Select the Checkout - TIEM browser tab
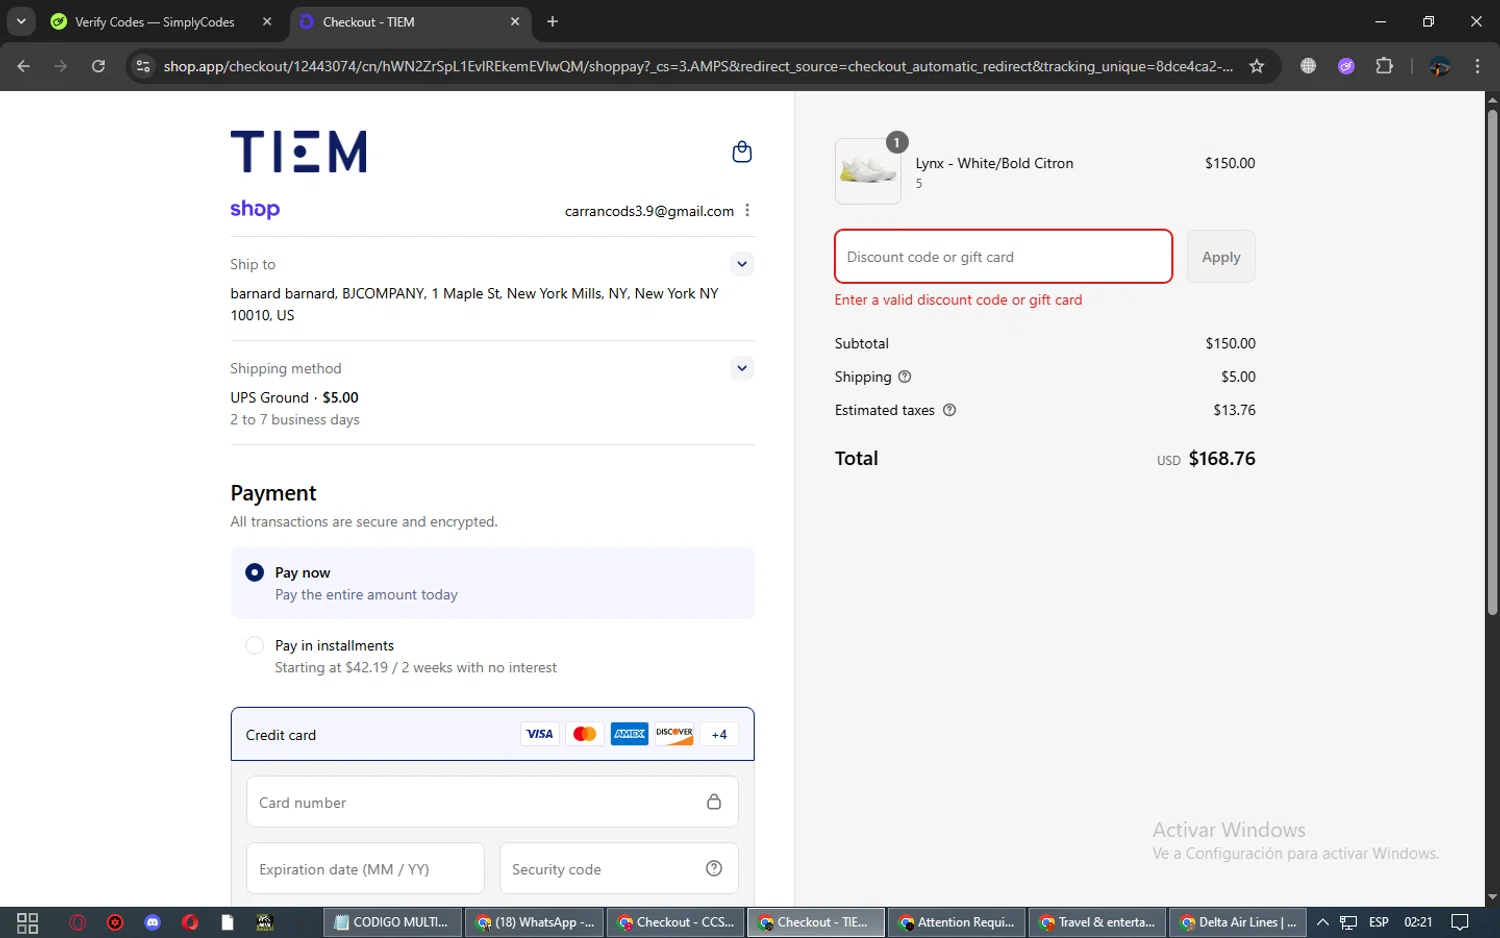This screenshot has height=938, width=1500. (411, 22)
